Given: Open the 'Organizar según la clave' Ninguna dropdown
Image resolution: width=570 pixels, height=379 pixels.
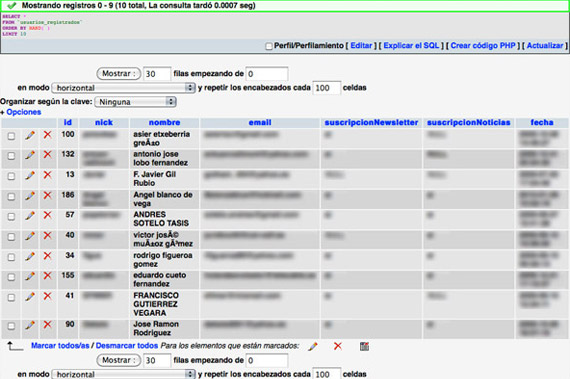Looking at the screenshot, I should click(x=135, y=102).
